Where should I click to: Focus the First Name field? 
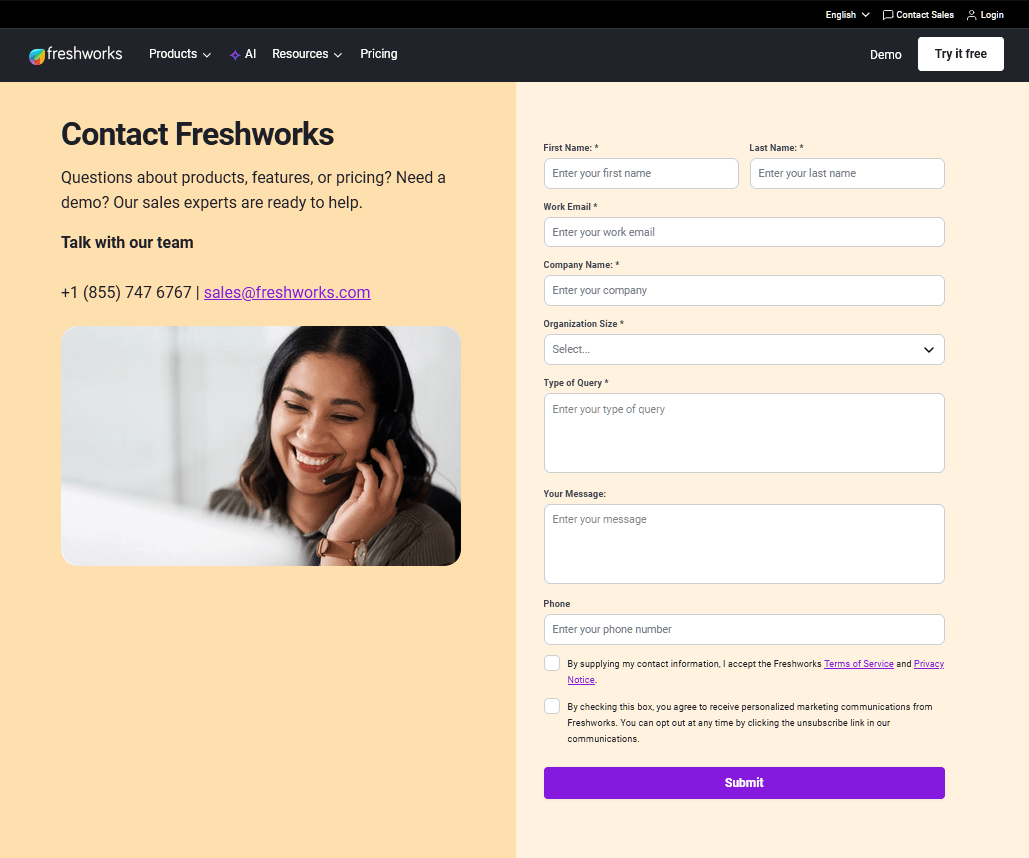click(641, 173)
